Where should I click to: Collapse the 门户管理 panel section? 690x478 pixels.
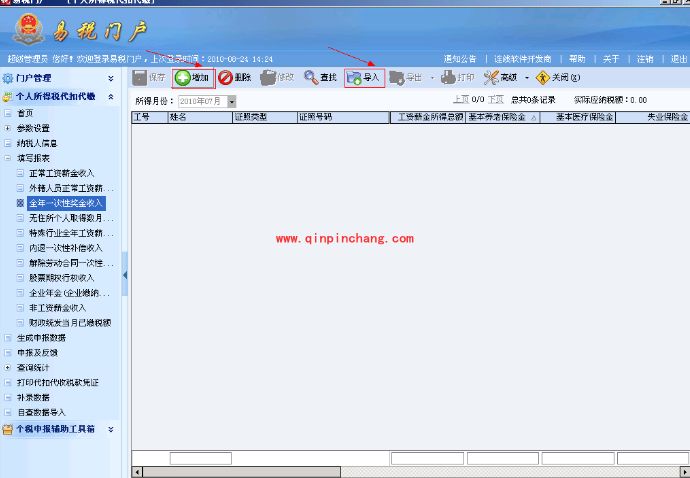click(111, 78)
